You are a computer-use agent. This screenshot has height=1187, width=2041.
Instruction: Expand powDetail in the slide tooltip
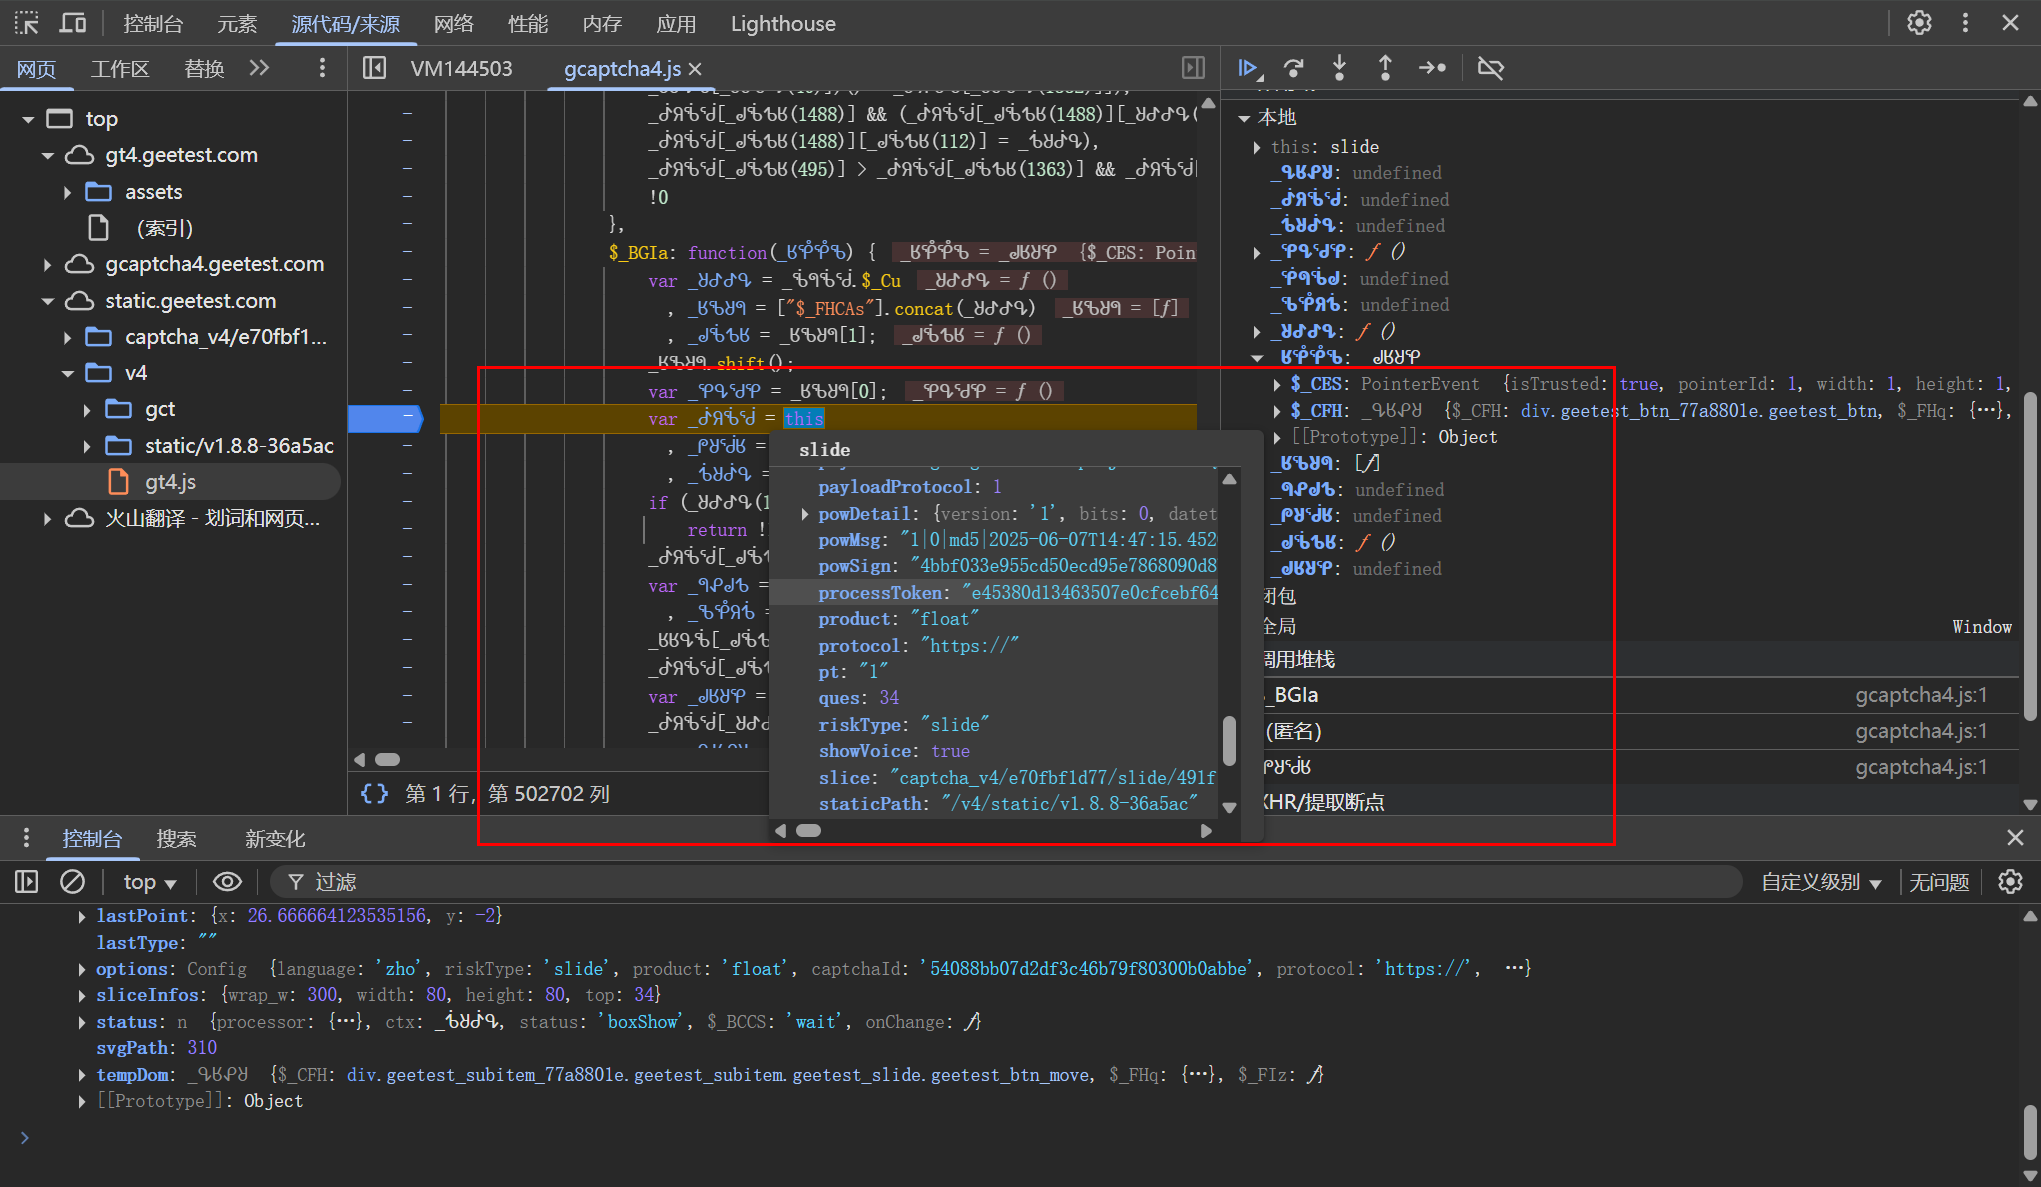tap(805, 514)
